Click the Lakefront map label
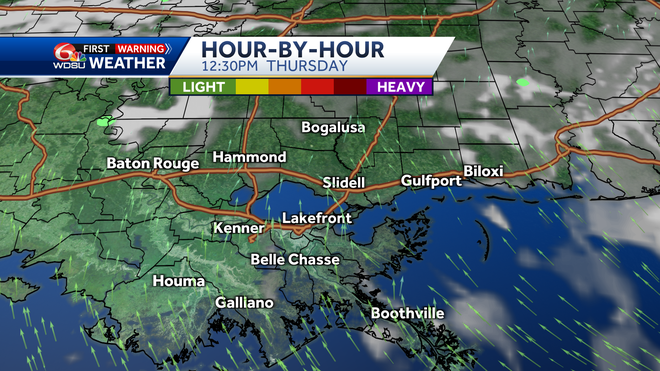Image resolution: width=660 pixels, height=371 pixels. click(317, 218)
